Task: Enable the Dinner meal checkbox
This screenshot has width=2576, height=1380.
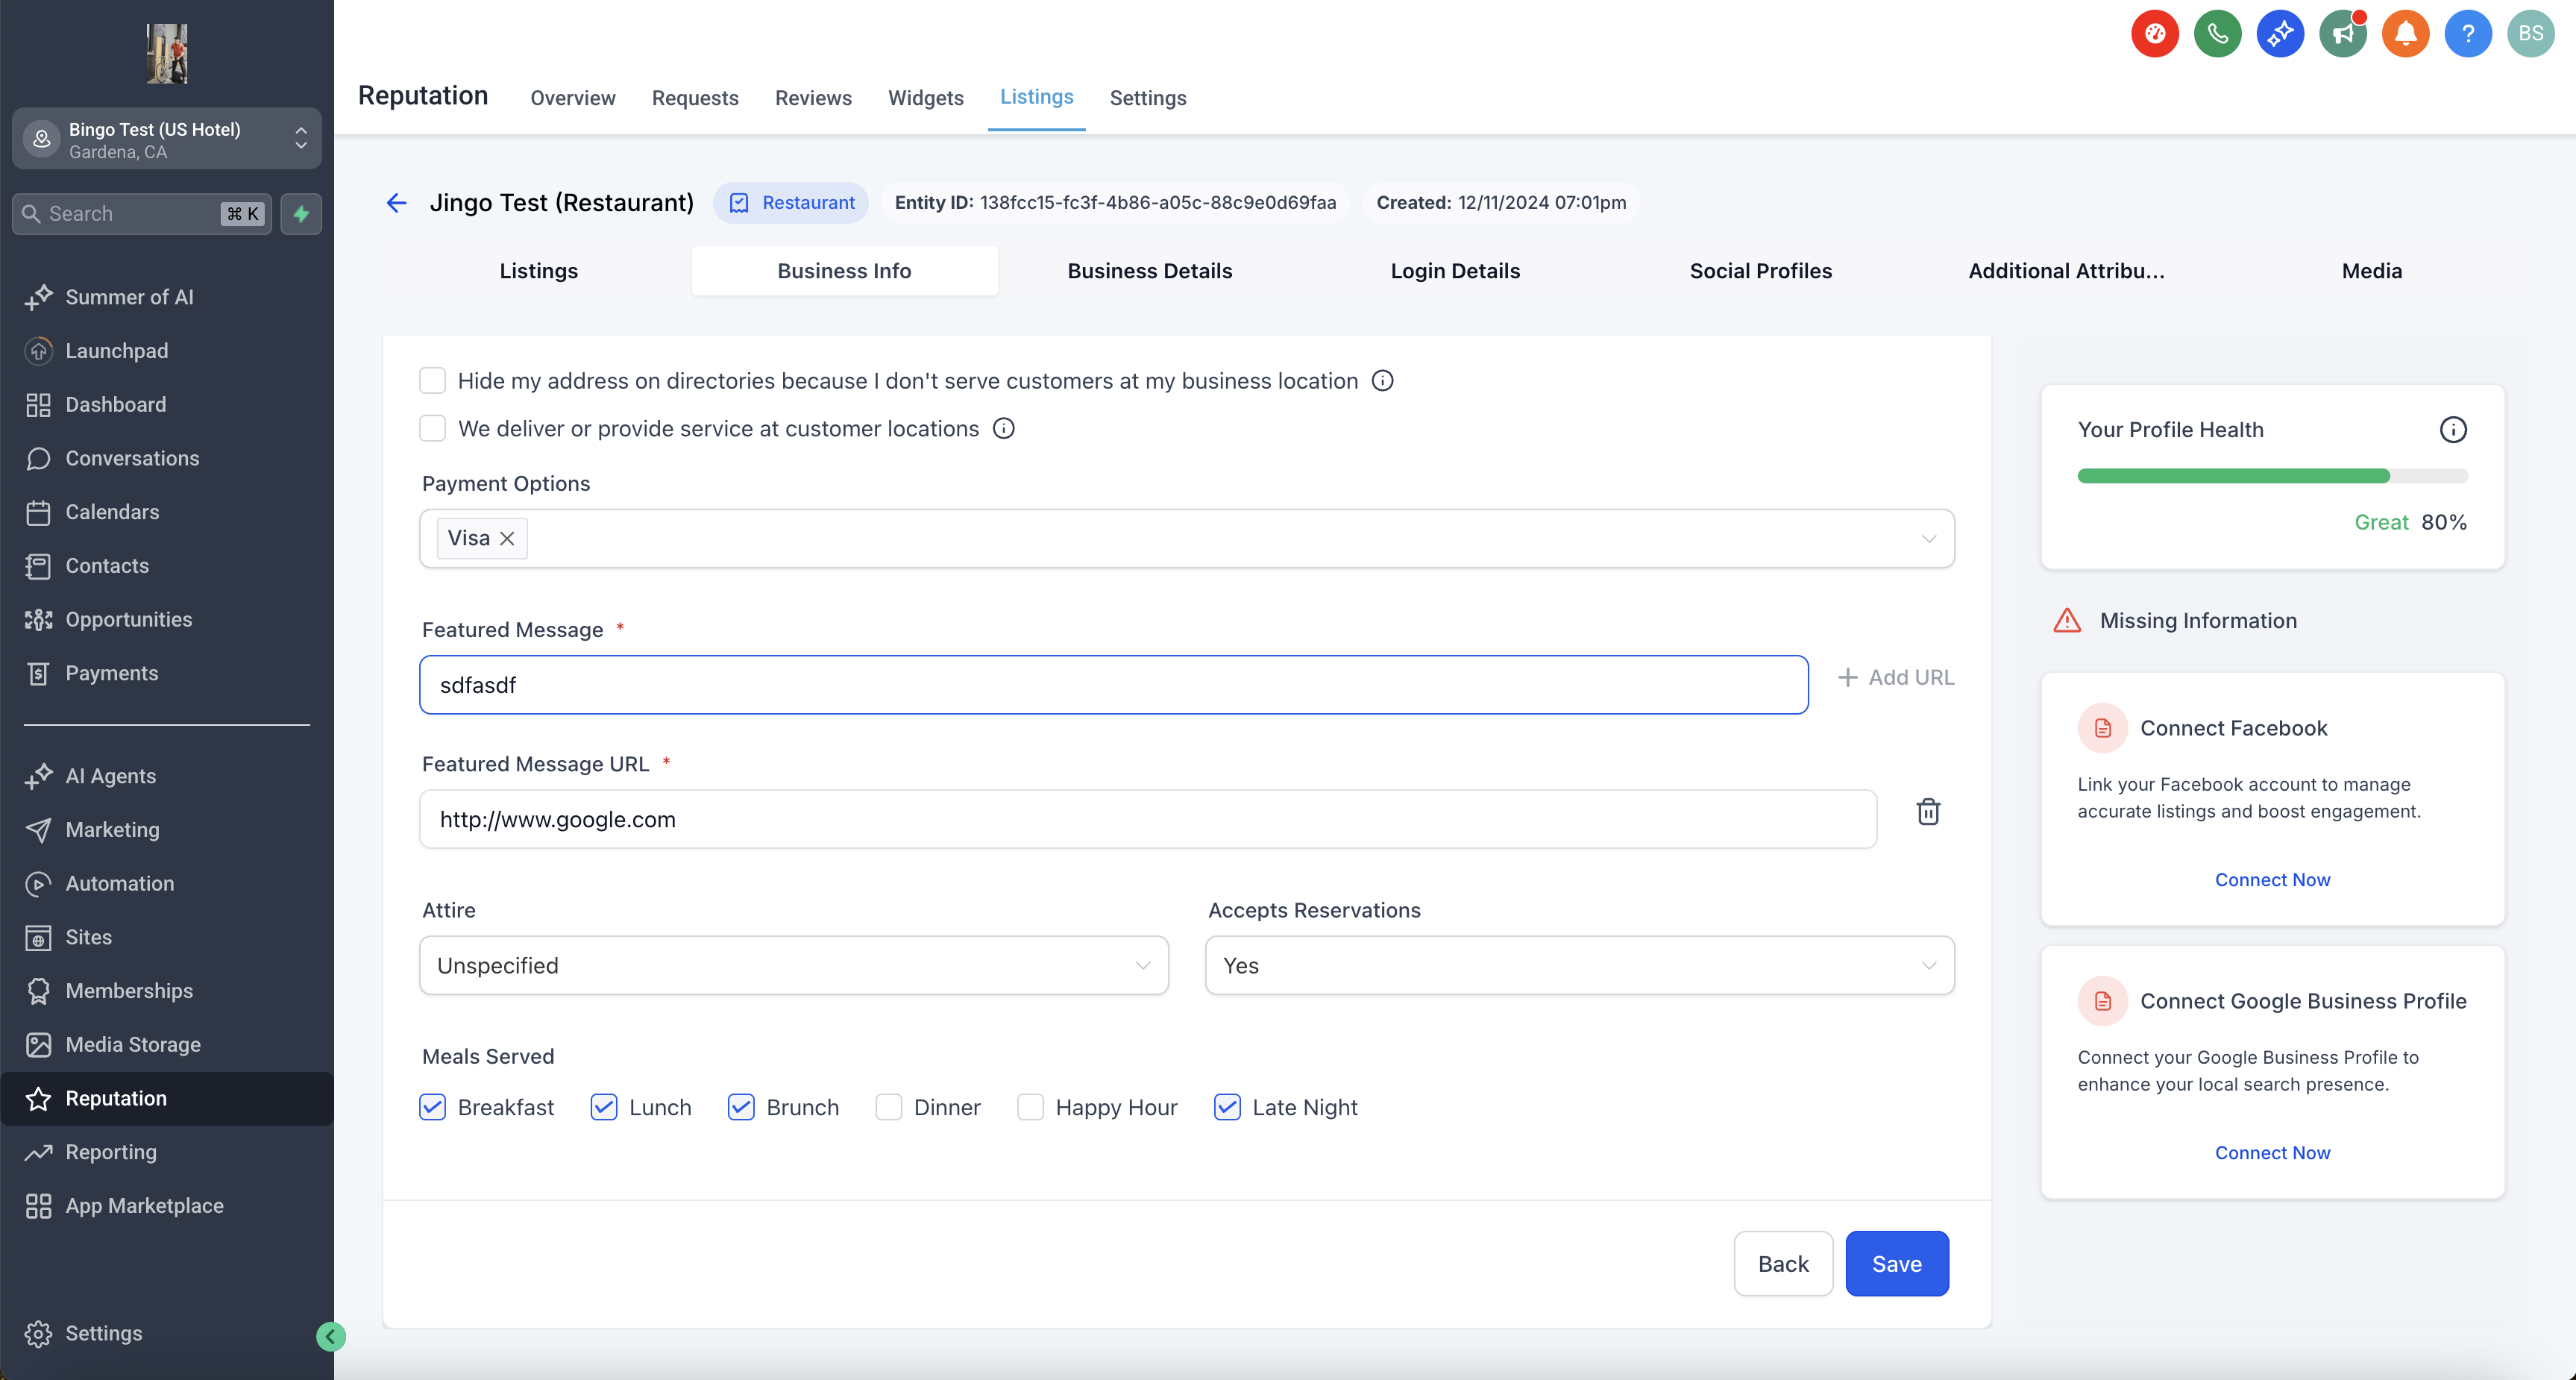Action: click(x=888, y=1107)
